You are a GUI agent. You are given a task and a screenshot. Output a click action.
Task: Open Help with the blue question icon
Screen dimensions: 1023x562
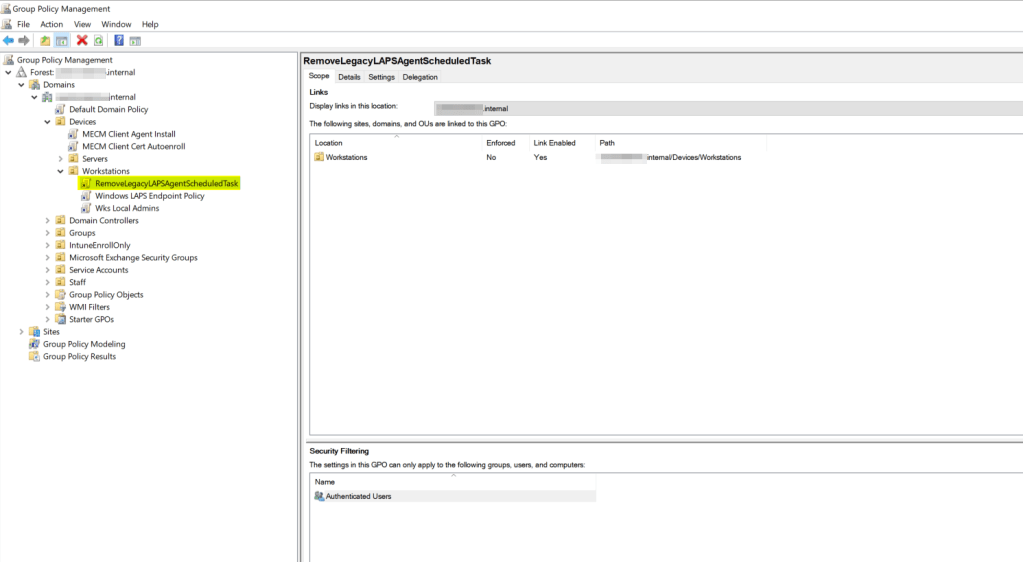tap(119, 41)
